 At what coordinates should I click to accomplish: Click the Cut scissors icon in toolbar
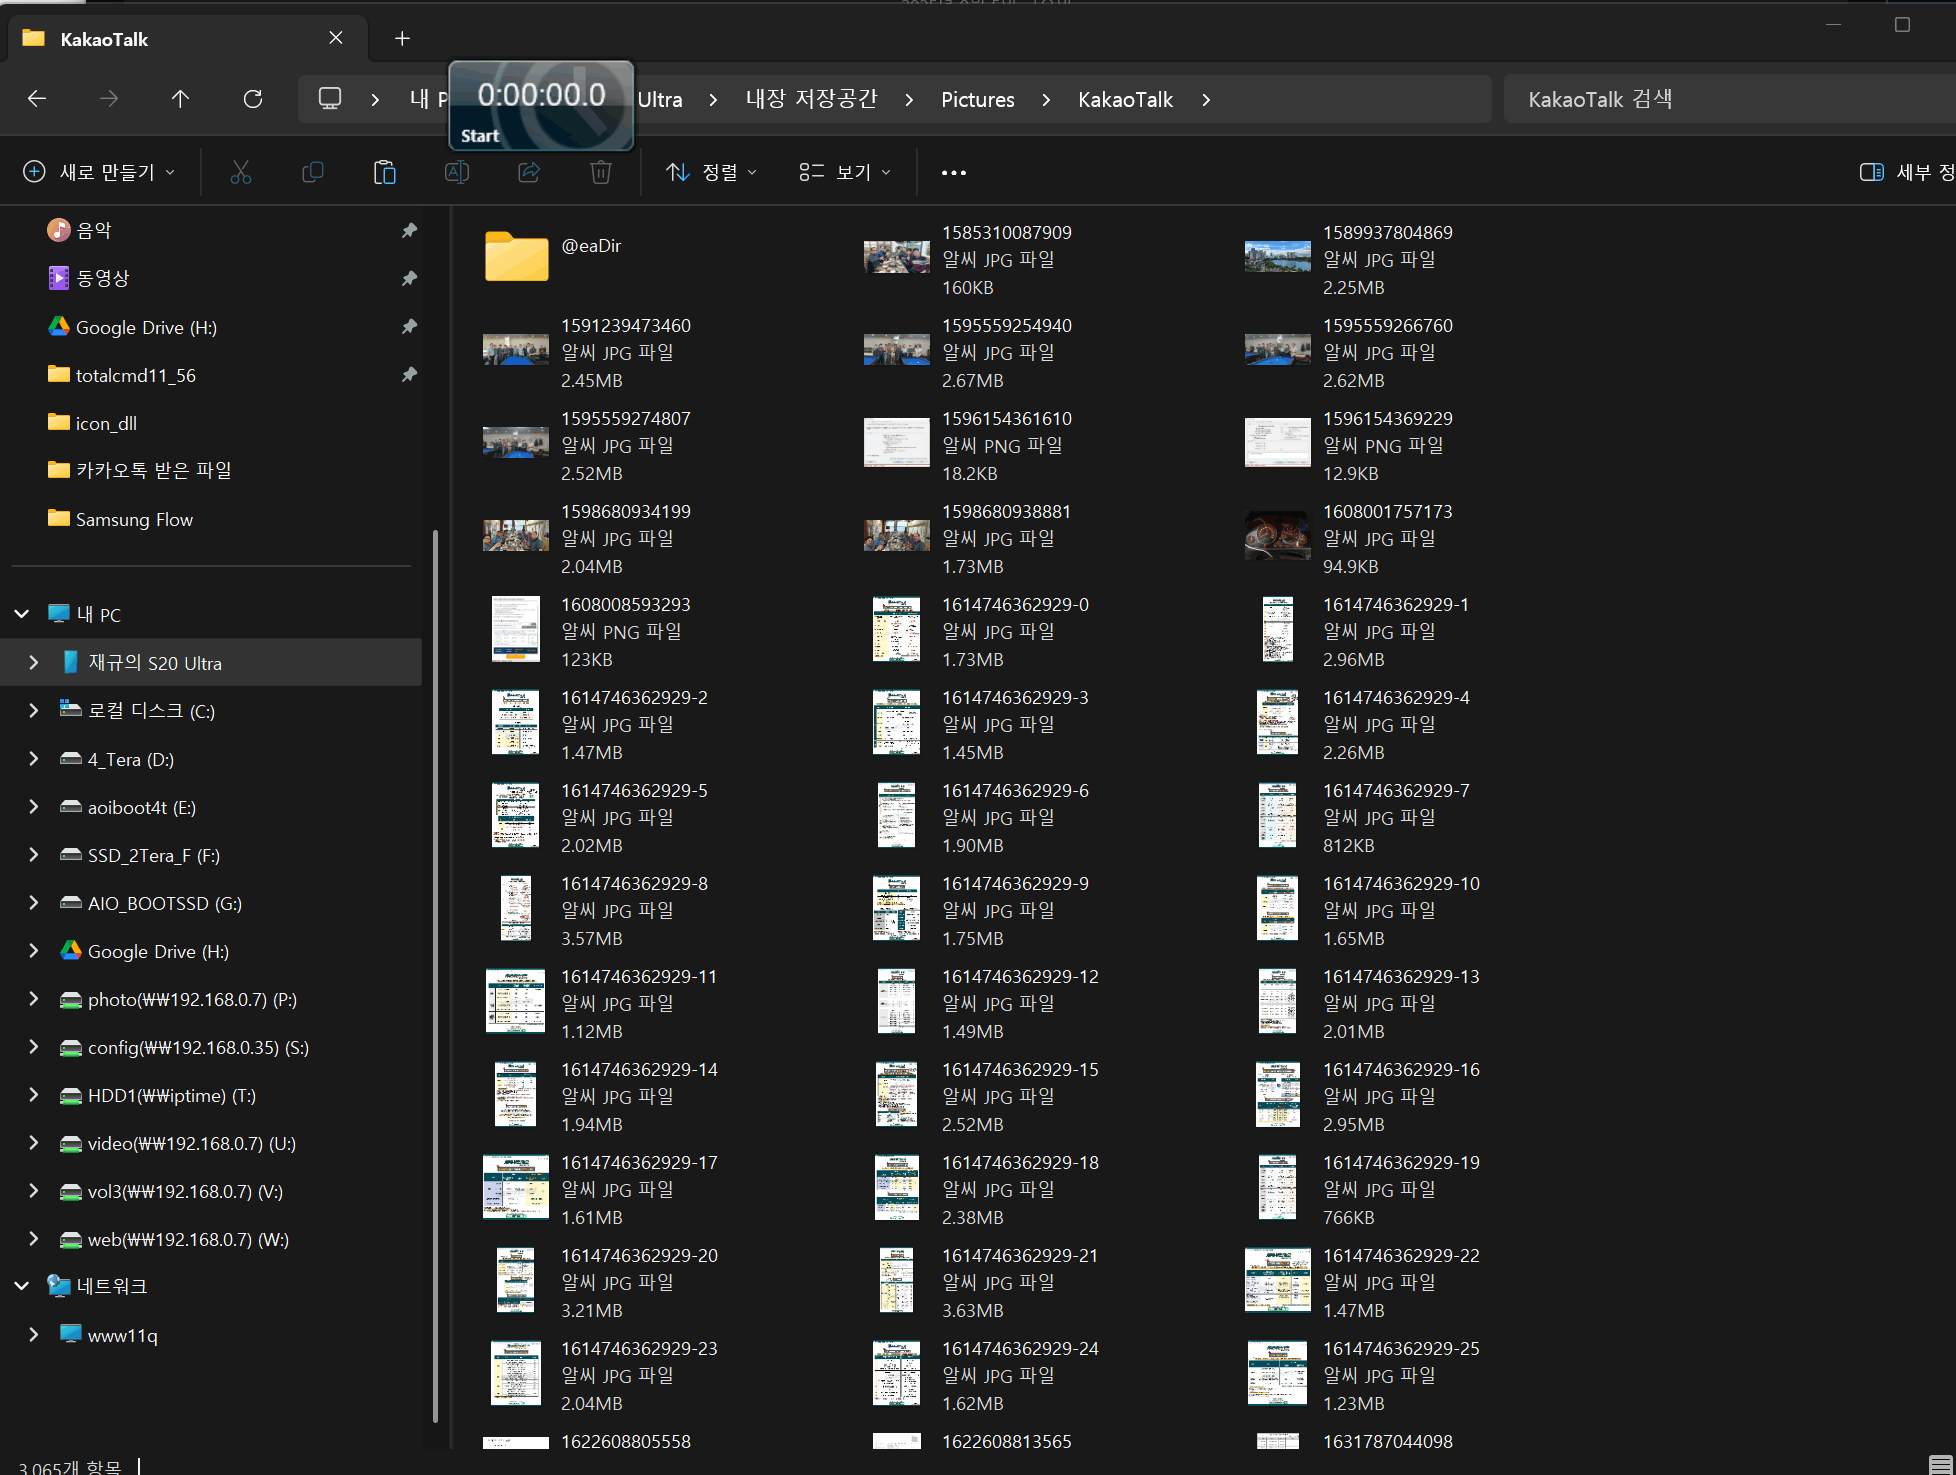(x=241, y=172)
